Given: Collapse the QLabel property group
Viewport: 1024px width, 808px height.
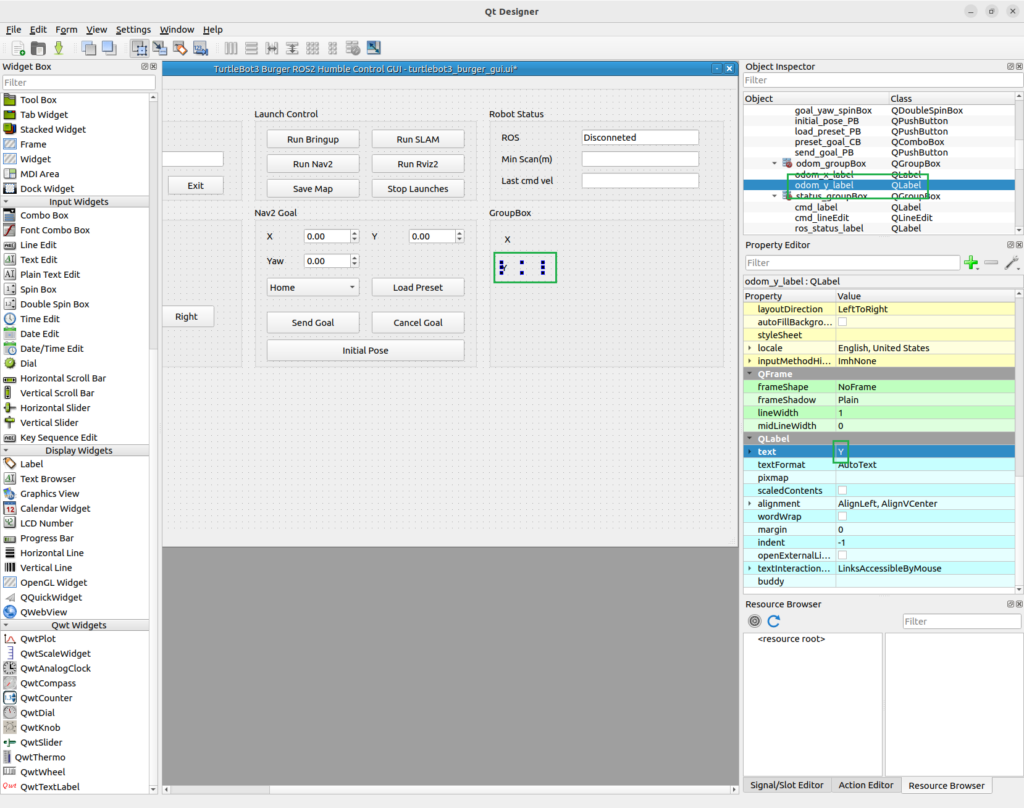Looking at the screenshot, I should point(750,438).
